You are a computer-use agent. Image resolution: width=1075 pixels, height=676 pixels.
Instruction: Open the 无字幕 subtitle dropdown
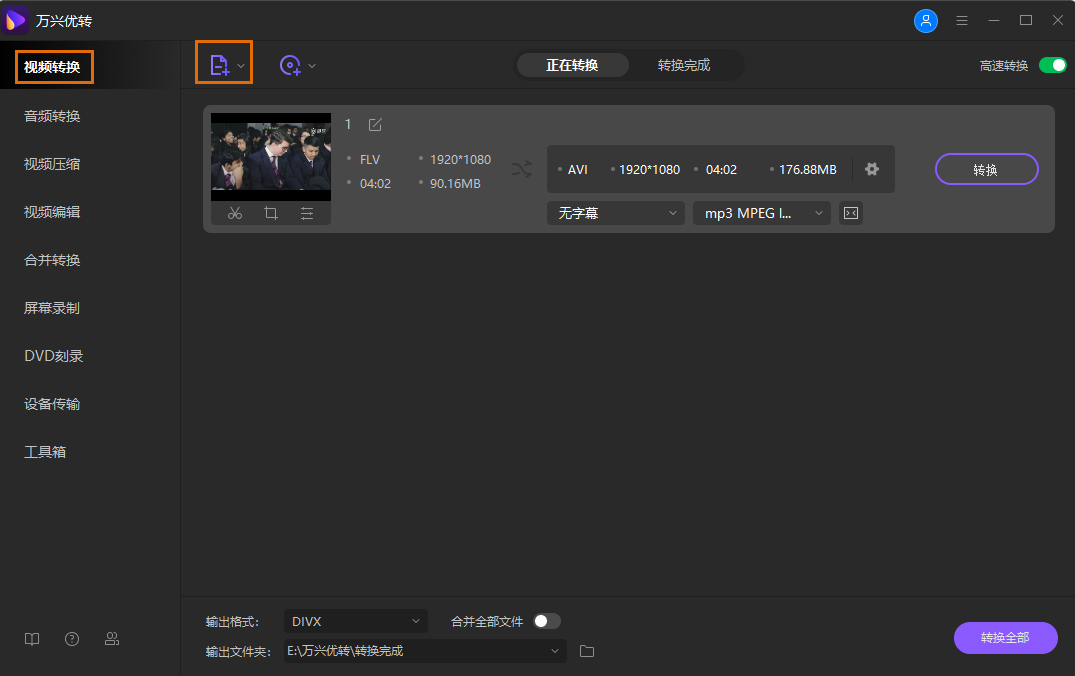pyautogui.click(x=615, y=212)
